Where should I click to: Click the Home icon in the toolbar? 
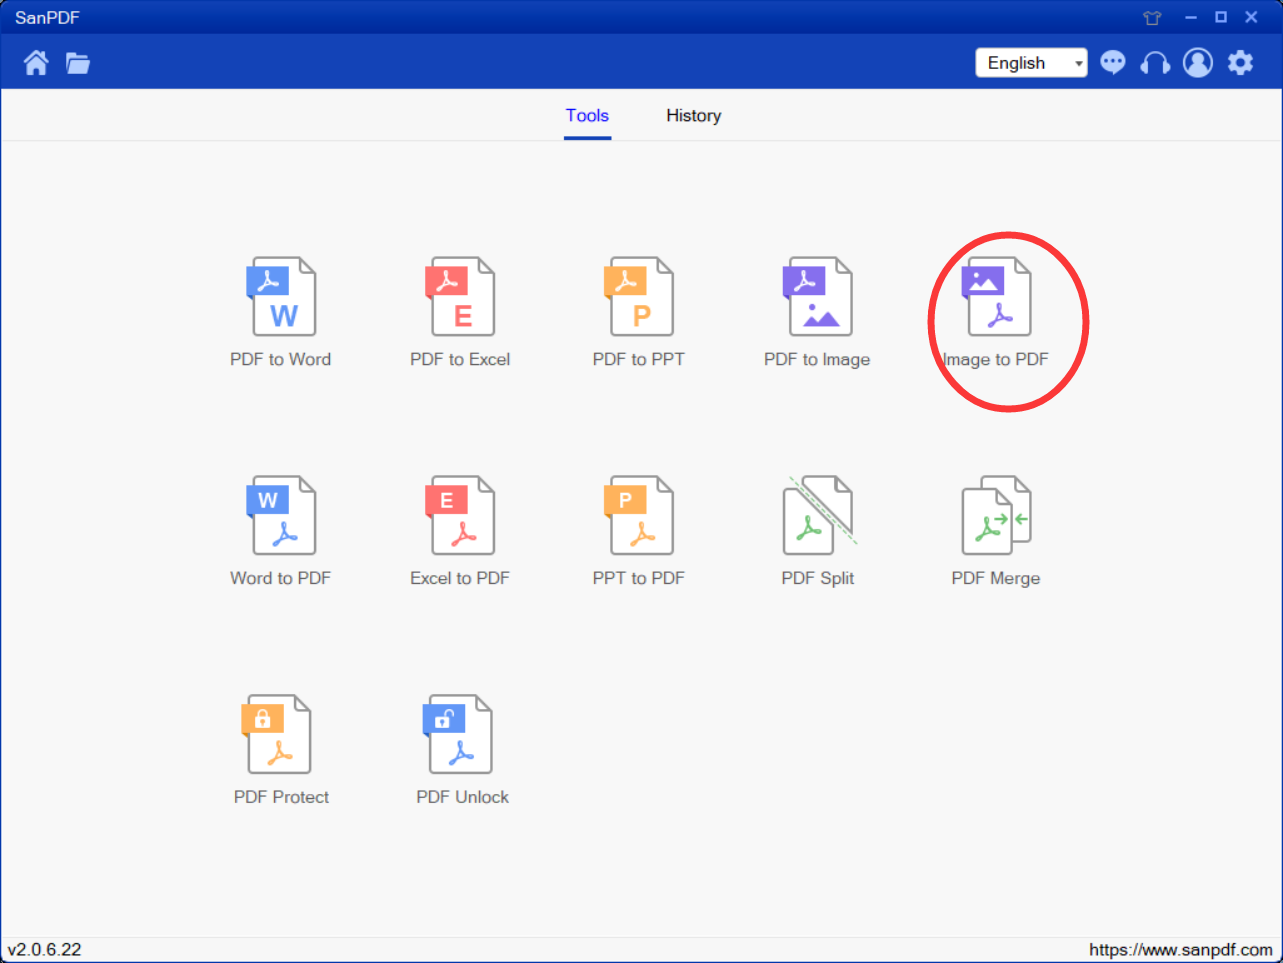35,62
